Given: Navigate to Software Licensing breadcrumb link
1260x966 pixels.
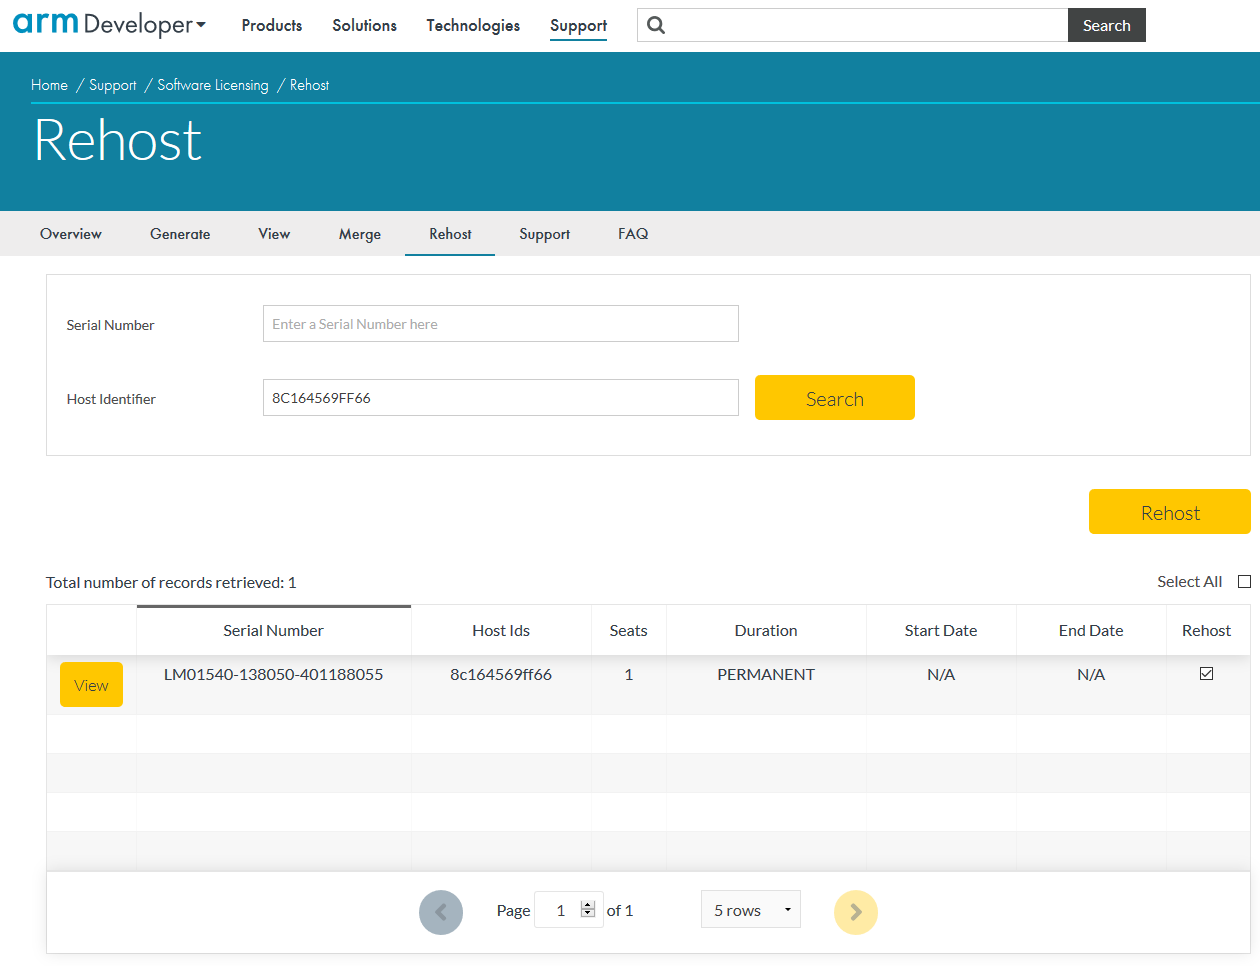Looking at the screenshot, I should click(x=213, y=85).
